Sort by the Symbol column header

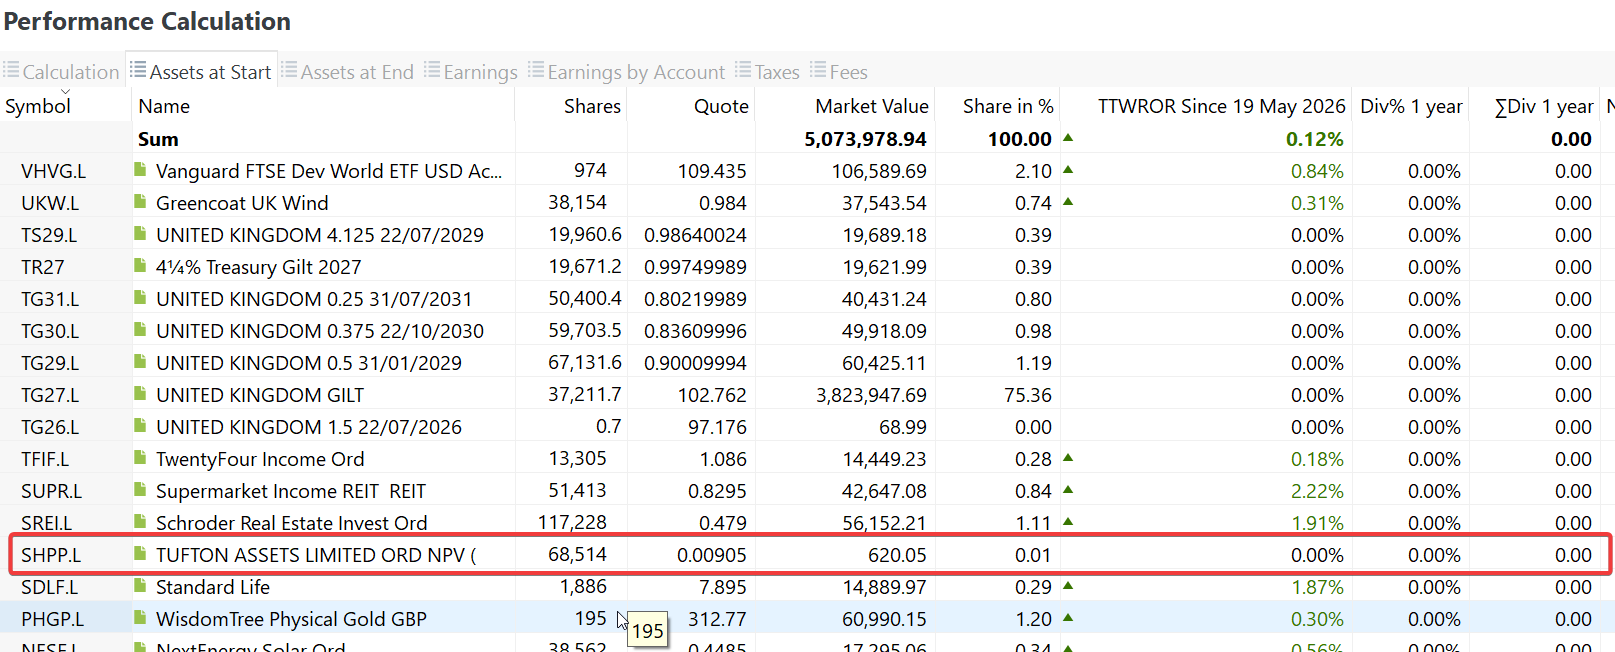pos(38,106)
